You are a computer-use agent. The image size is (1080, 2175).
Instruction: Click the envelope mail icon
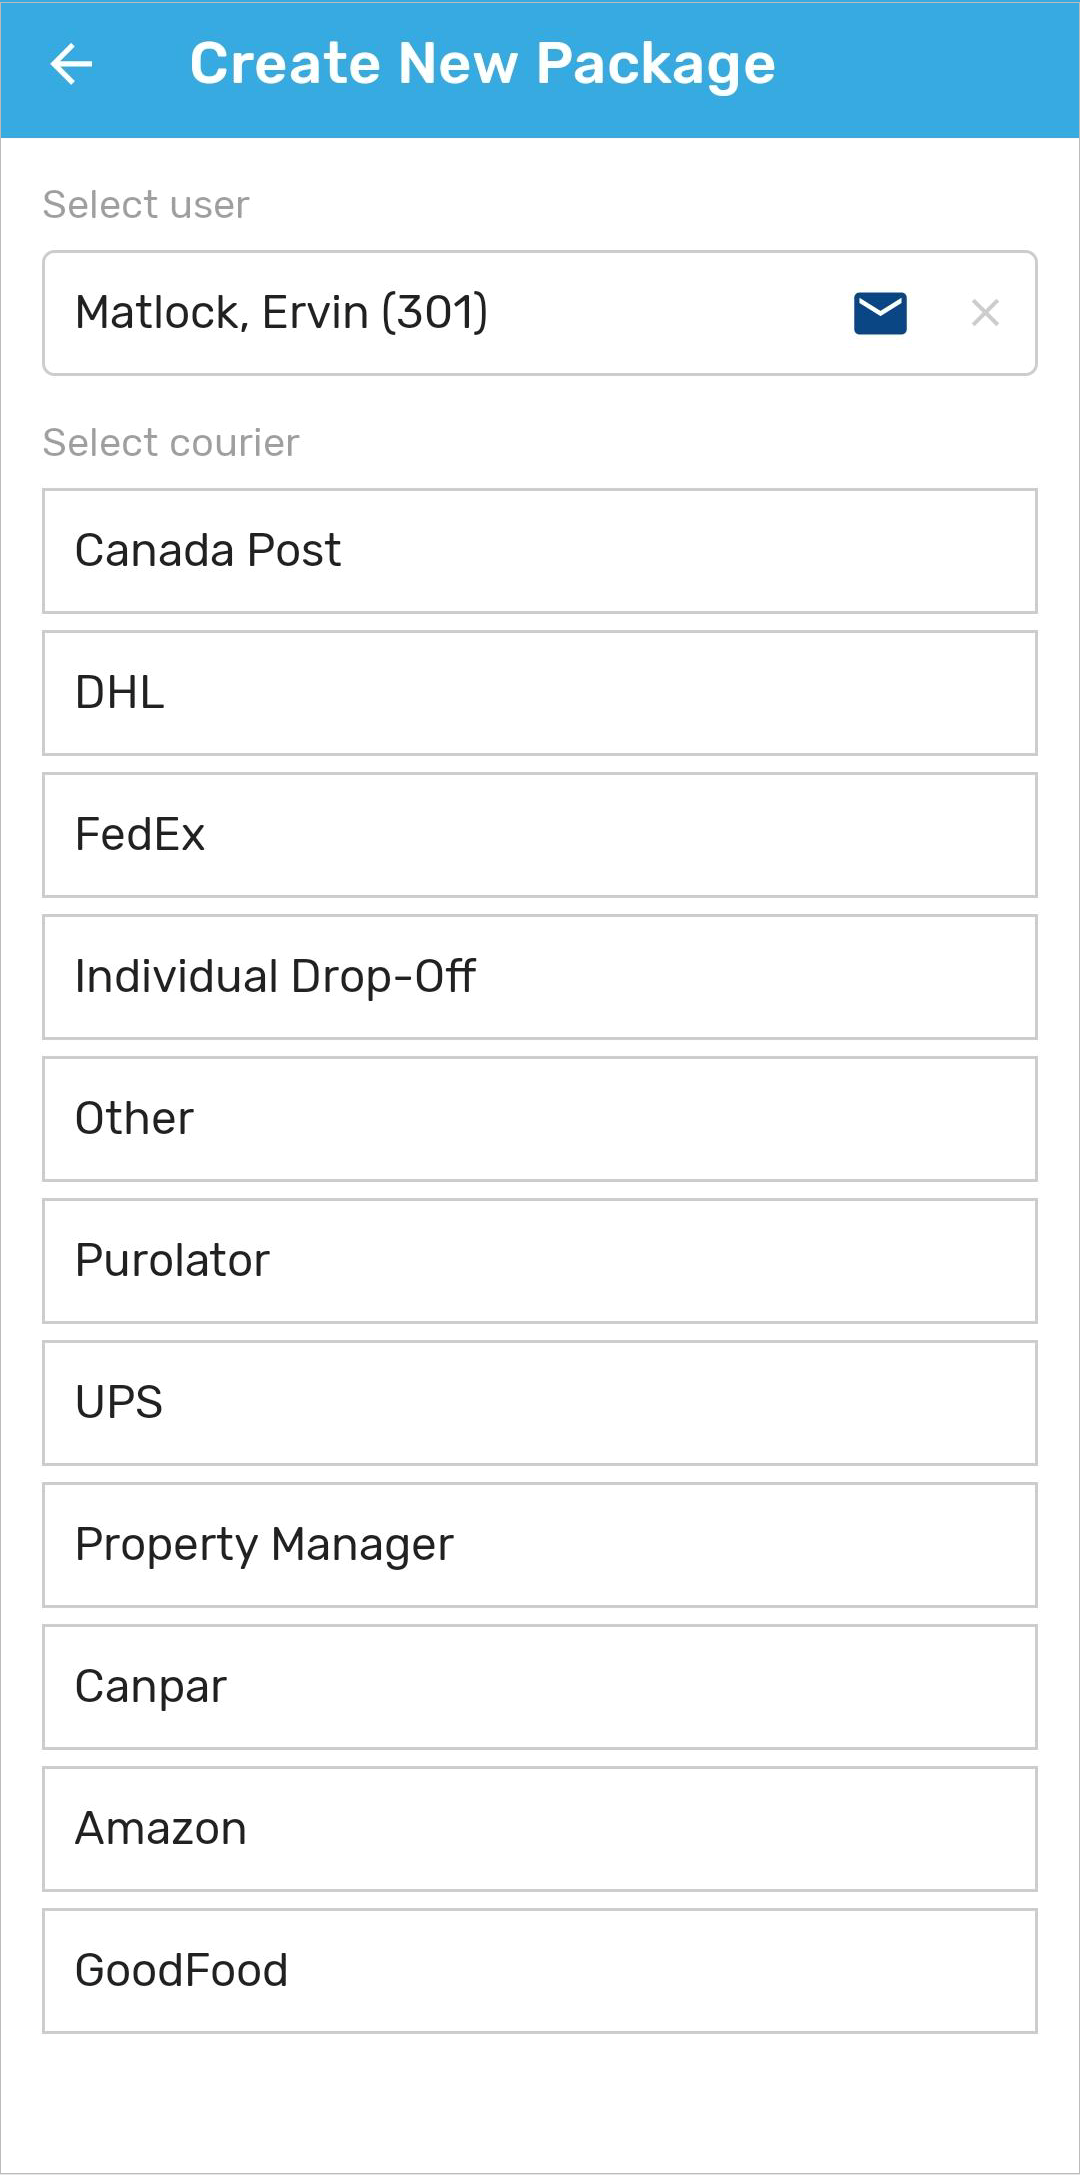[x=880, y=313]
